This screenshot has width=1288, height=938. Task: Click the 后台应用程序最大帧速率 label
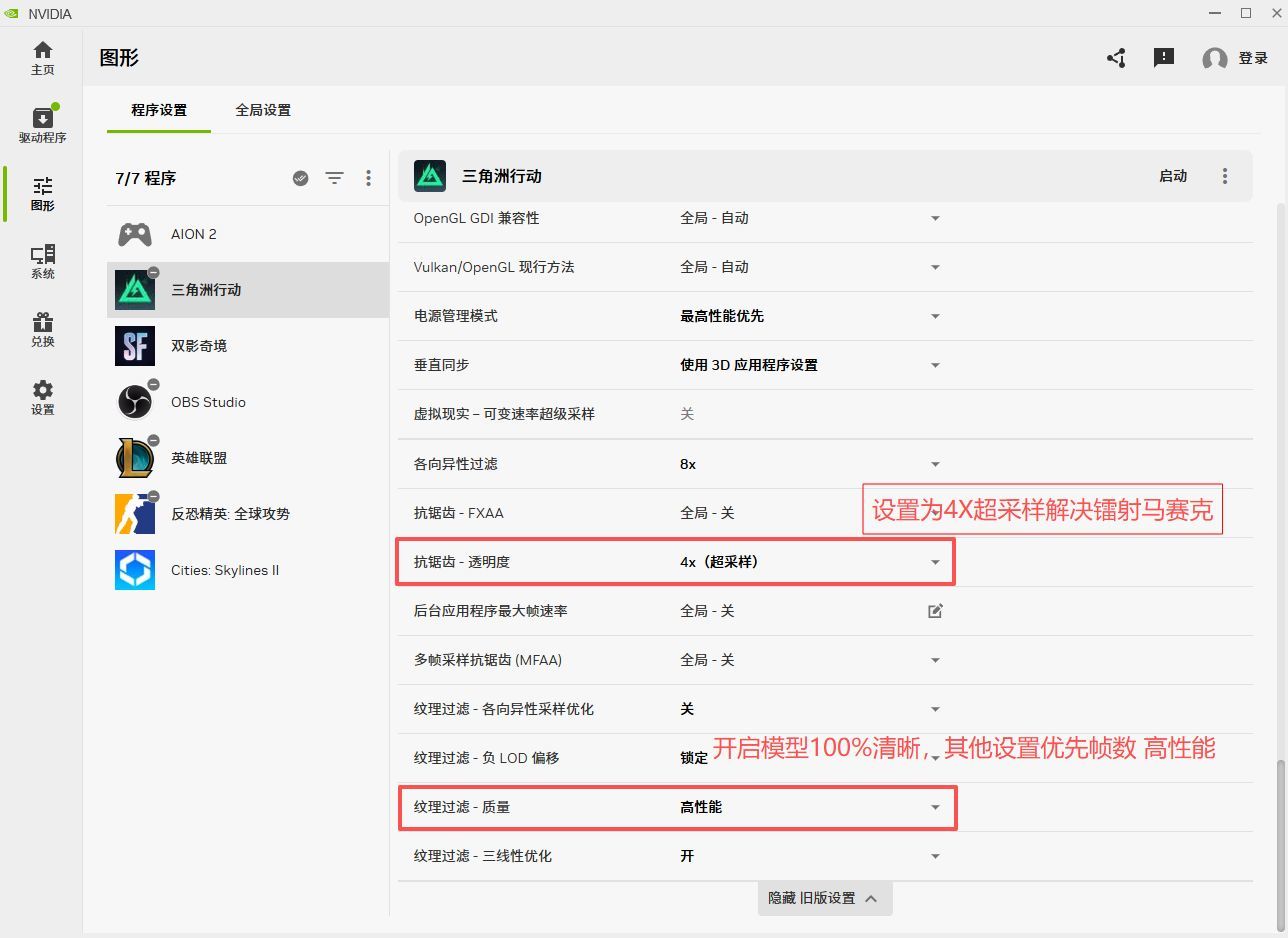pos(490,611)
